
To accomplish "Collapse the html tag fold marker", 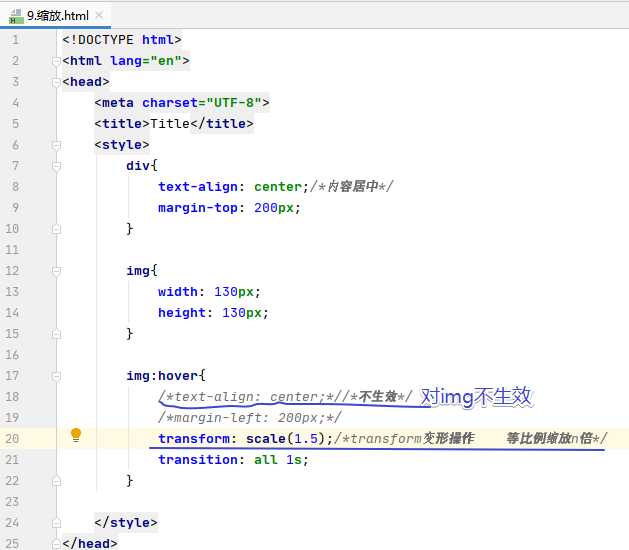I will [56, 61].
